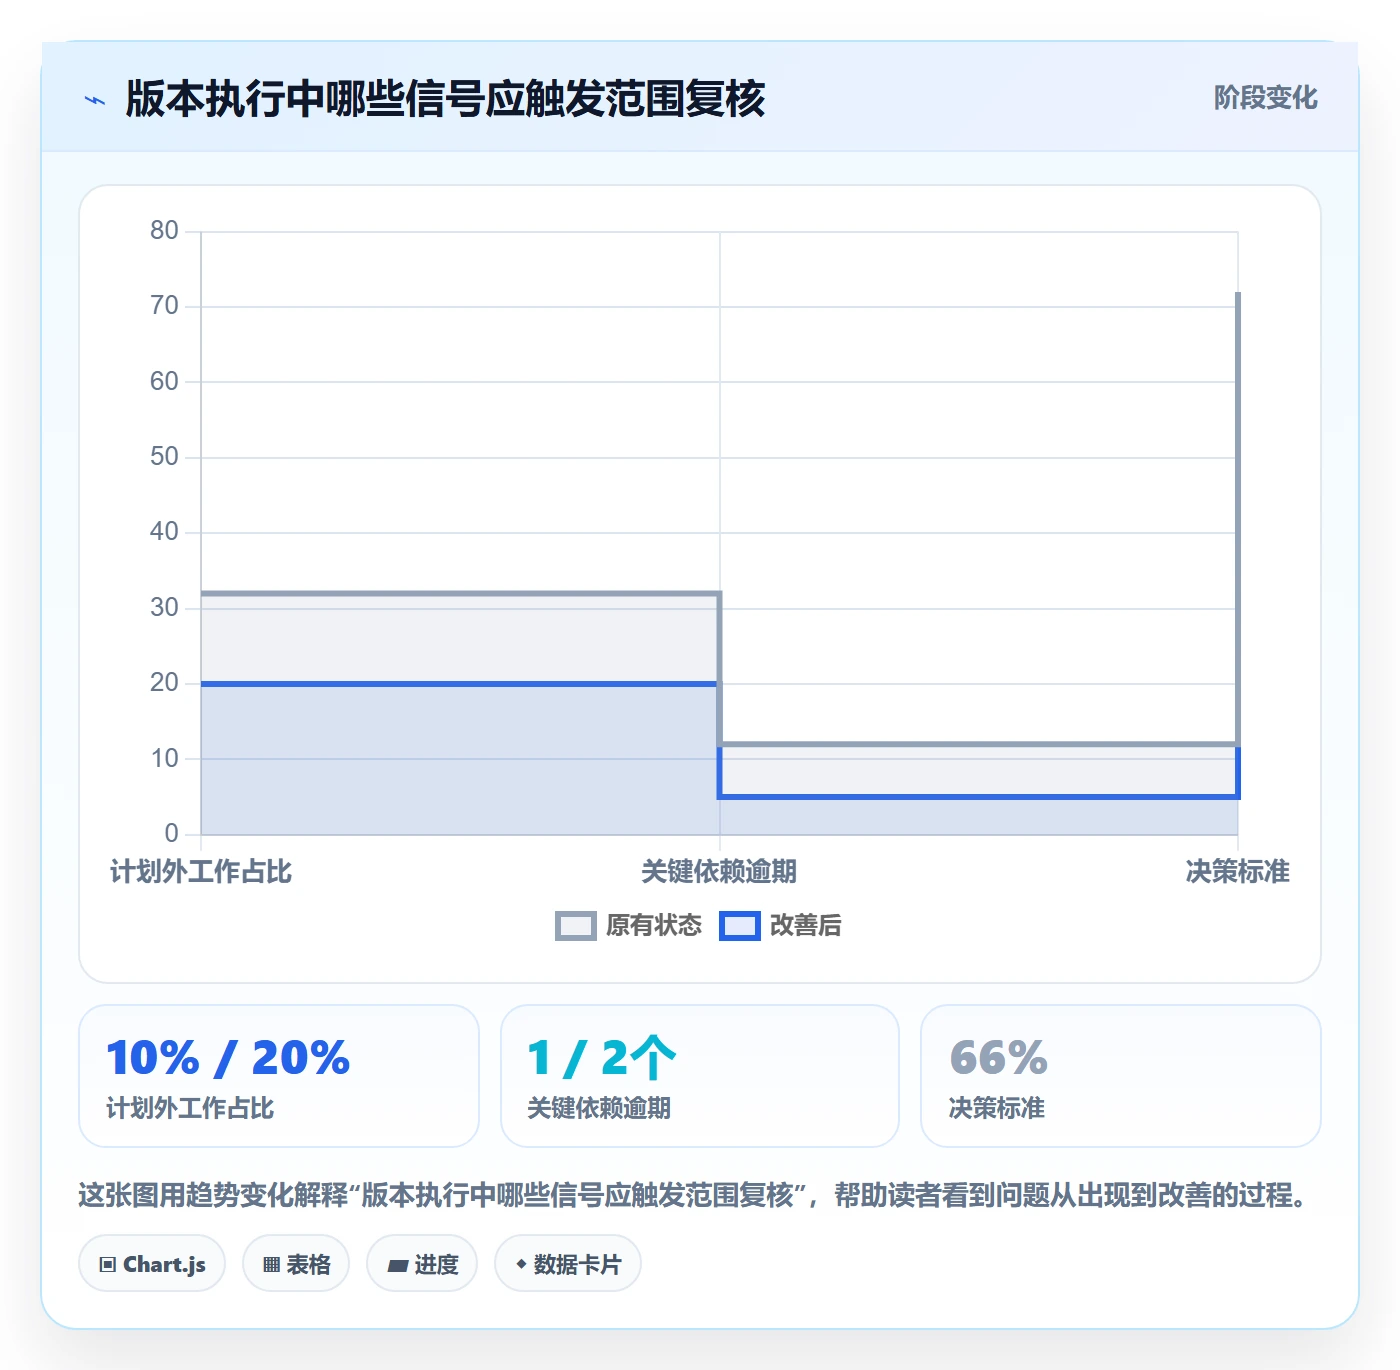The height and width of the screenshot is (1370, 1400).
Task: Click the grid icon in 表格 tag
Action: [x=271, y=1265]
